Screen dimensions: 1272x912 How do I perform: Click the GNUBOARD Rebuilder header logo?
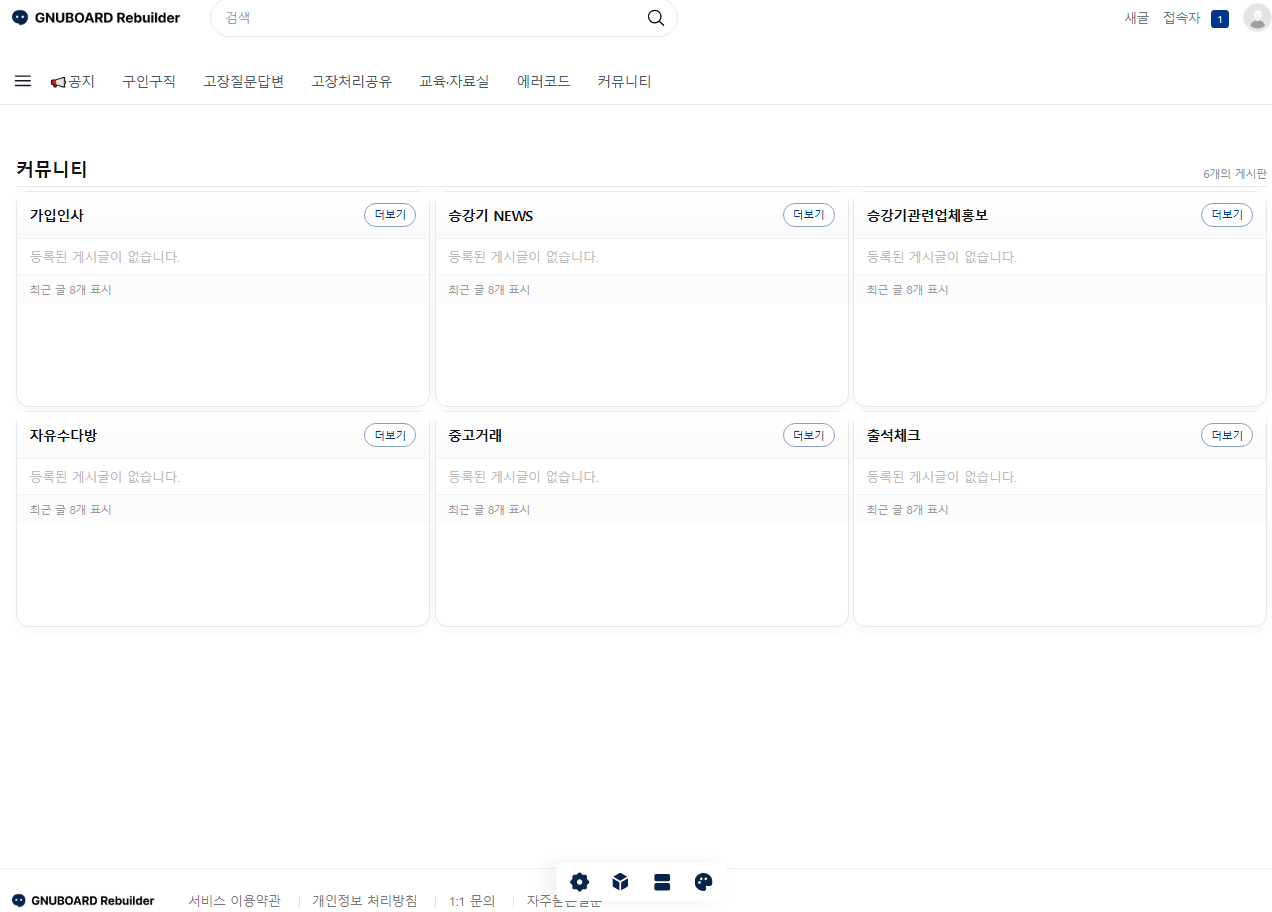coord(96,18)
